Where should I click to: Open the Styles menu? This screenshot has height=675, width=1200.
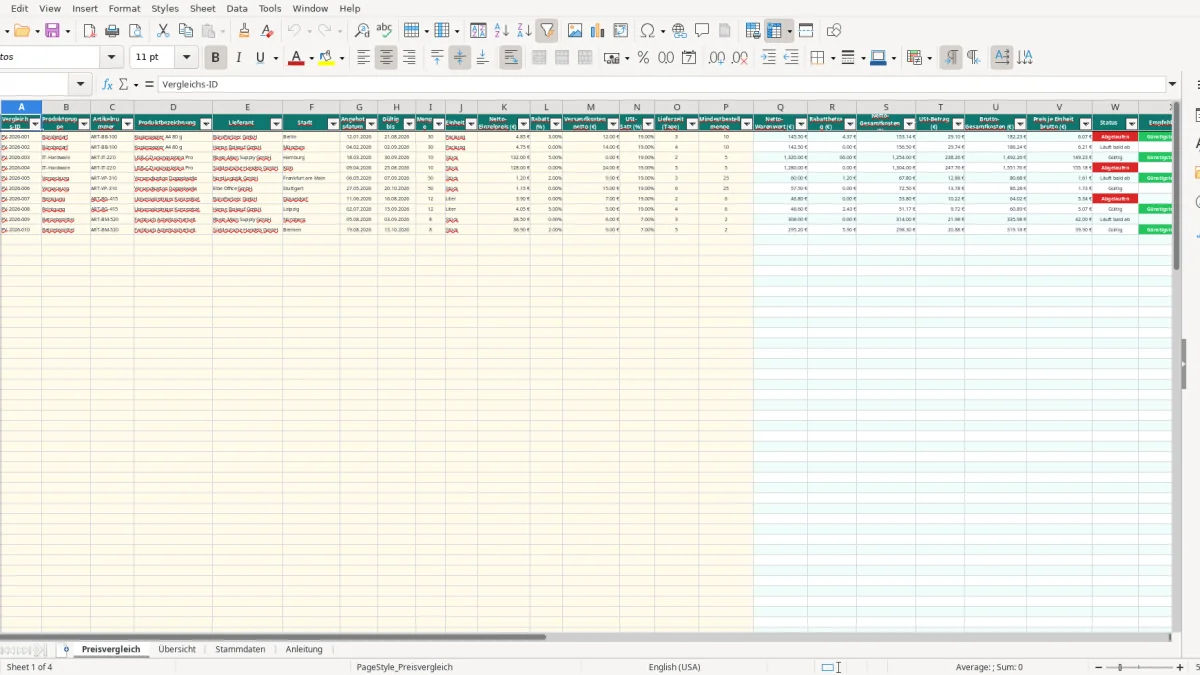[165, 8]
